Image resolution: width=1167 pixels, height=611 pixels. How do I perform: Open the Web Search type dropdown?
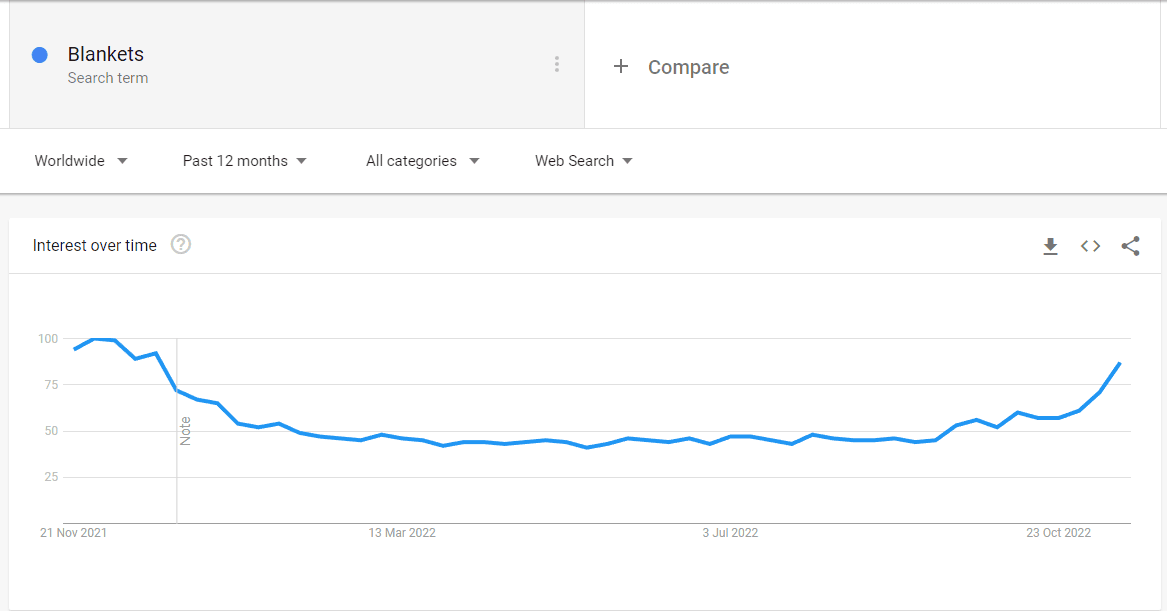tap(584, 161)
